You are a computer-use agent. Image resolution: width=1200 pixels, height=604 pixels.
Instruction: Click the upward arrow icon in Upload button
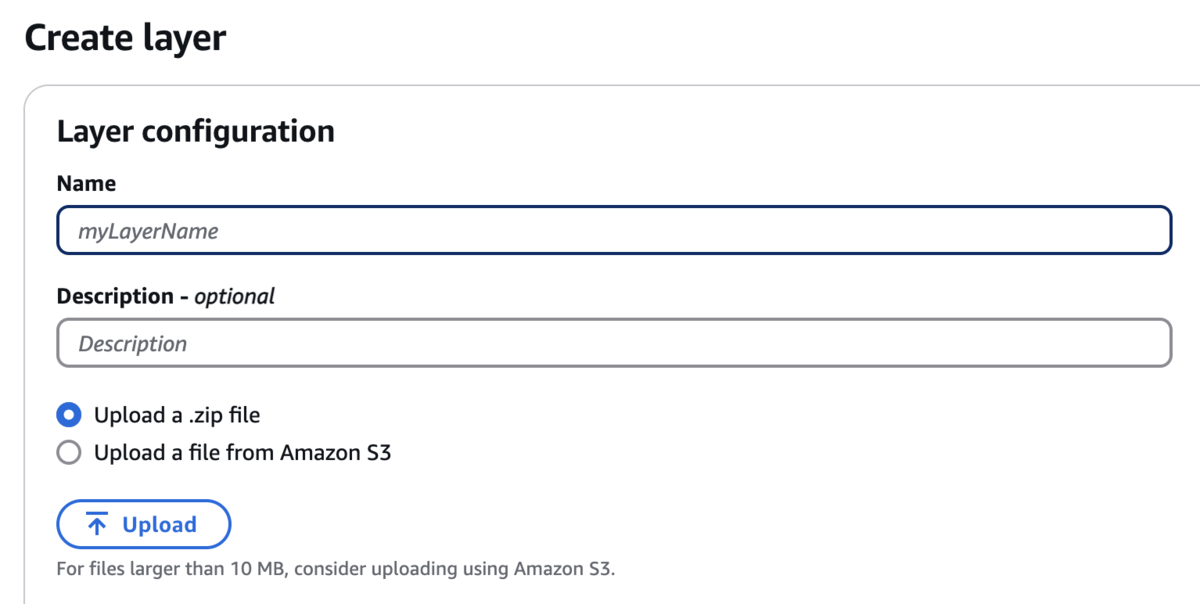pos(97,524)
